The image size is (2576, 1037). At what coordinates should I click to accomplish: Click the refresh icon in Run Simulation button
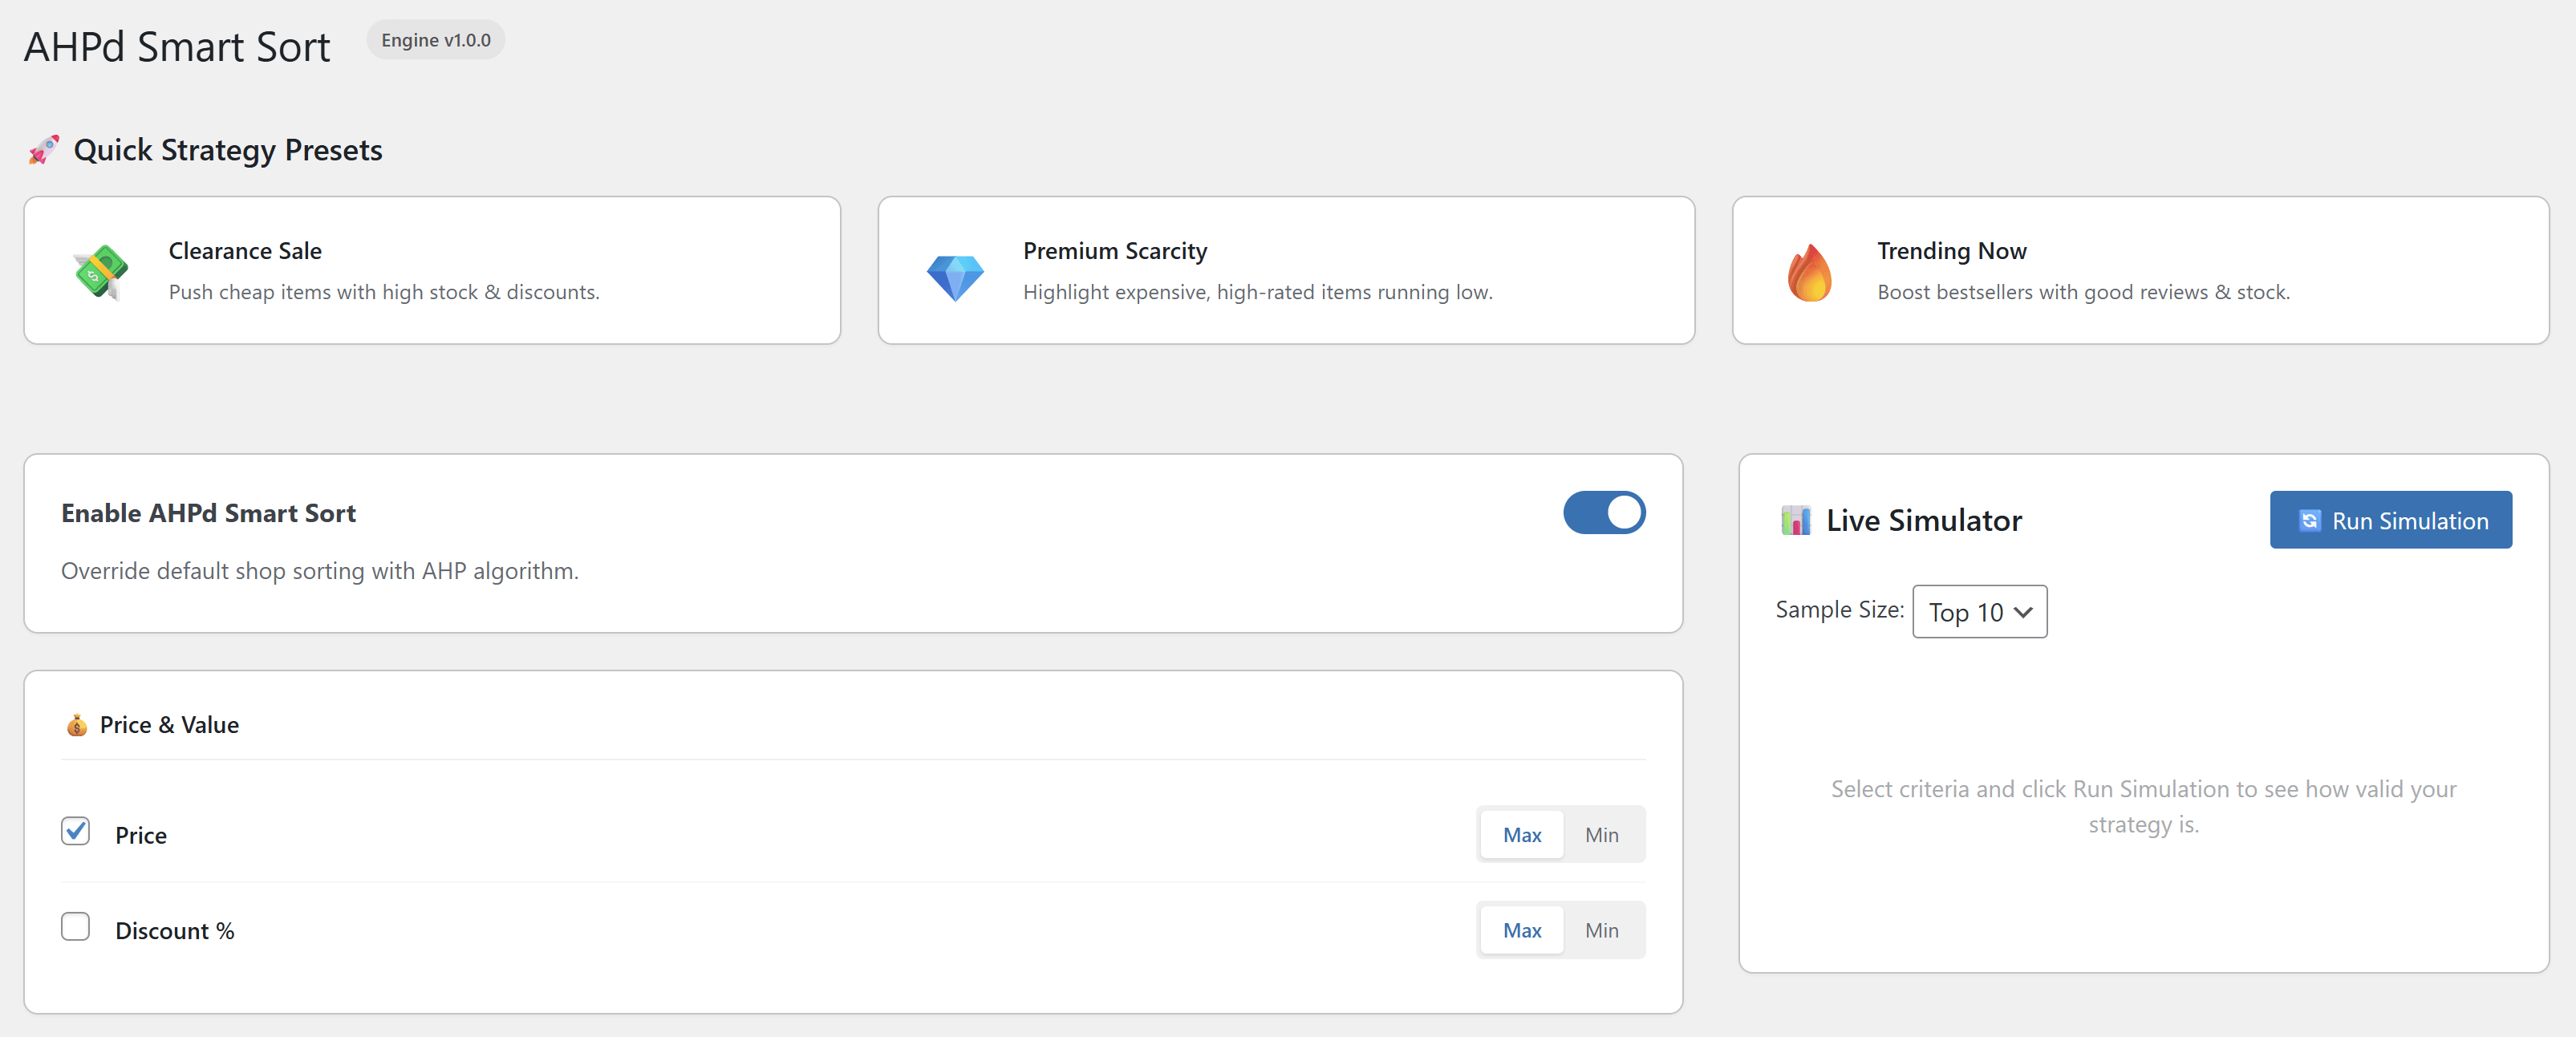point(2309,520)
